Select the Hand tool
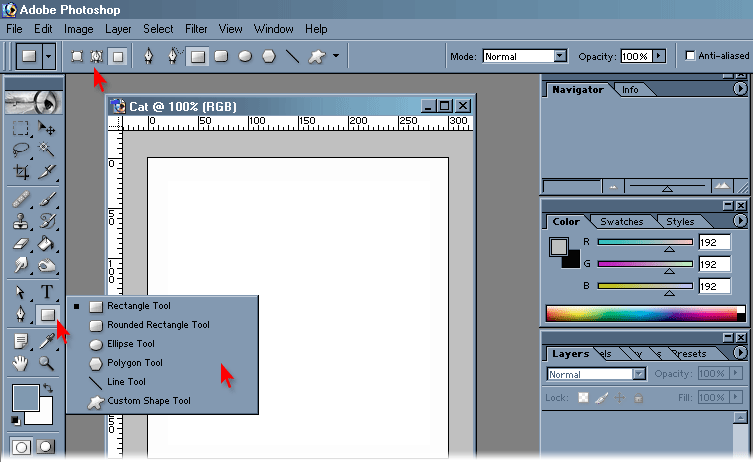The width and height of the screenshot is (753, 462). (x=21, y=364)
